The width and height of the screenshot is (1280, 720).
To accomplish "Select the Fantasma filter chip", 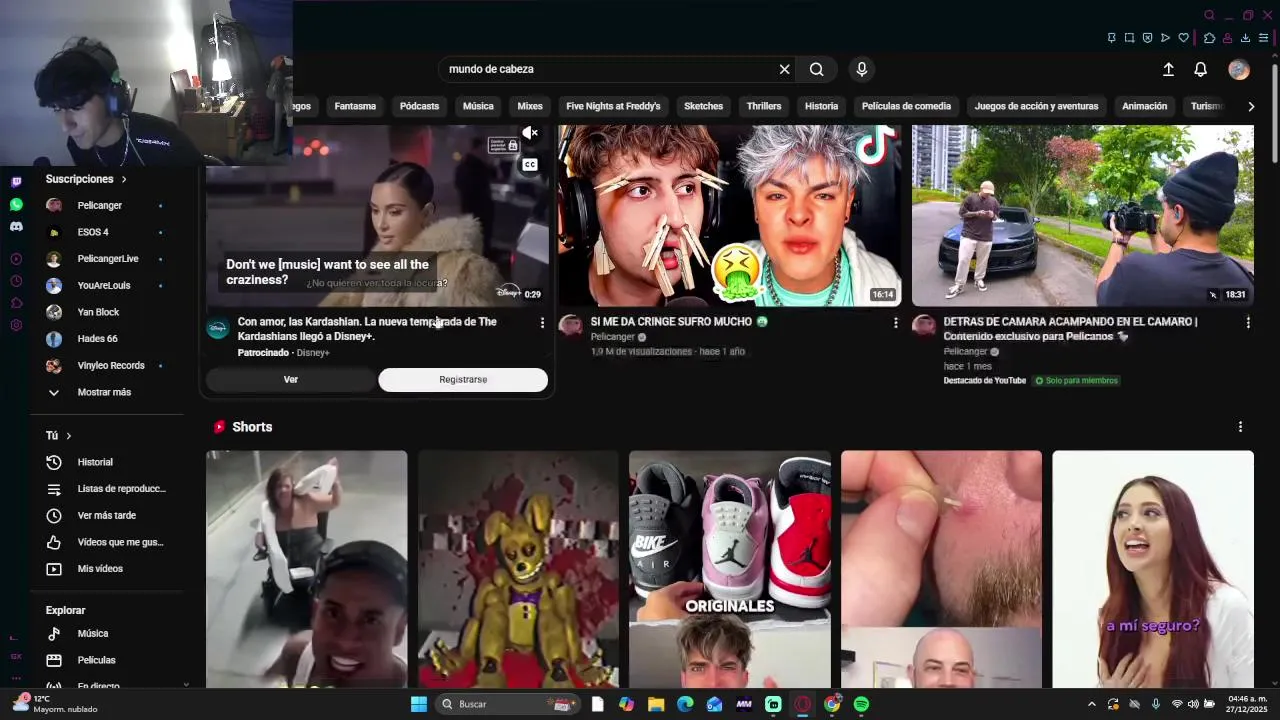I will click(355, 106).
